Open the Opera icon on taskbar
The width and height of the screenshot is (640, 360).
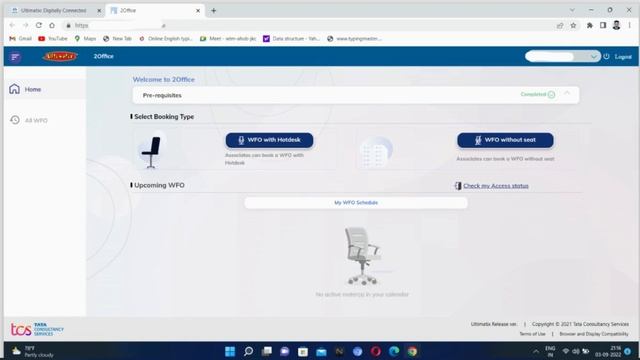pos(376,351)
